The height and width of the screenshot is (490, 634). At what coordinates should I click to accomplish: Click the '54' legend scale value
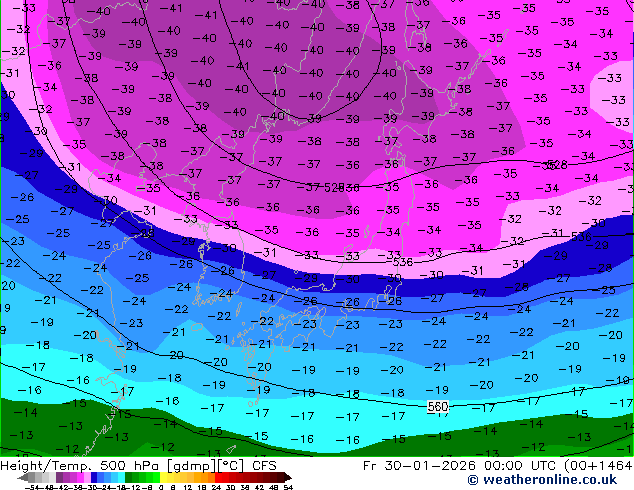point(287,488)
